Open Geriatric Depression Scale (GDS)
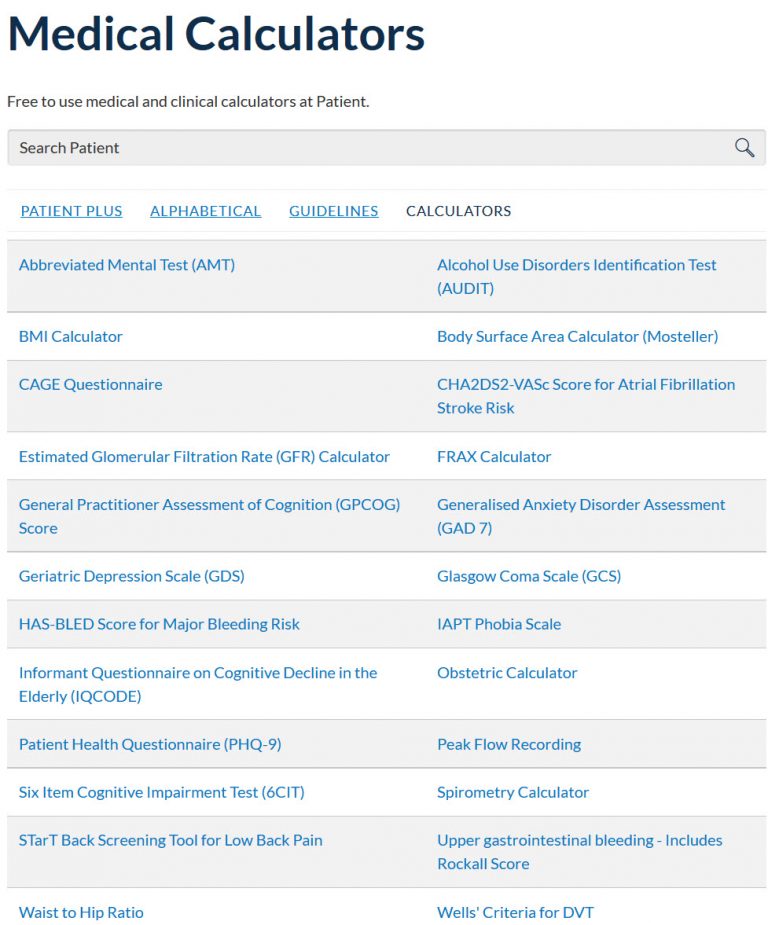The image size is (768, 925). pos(132,576)
